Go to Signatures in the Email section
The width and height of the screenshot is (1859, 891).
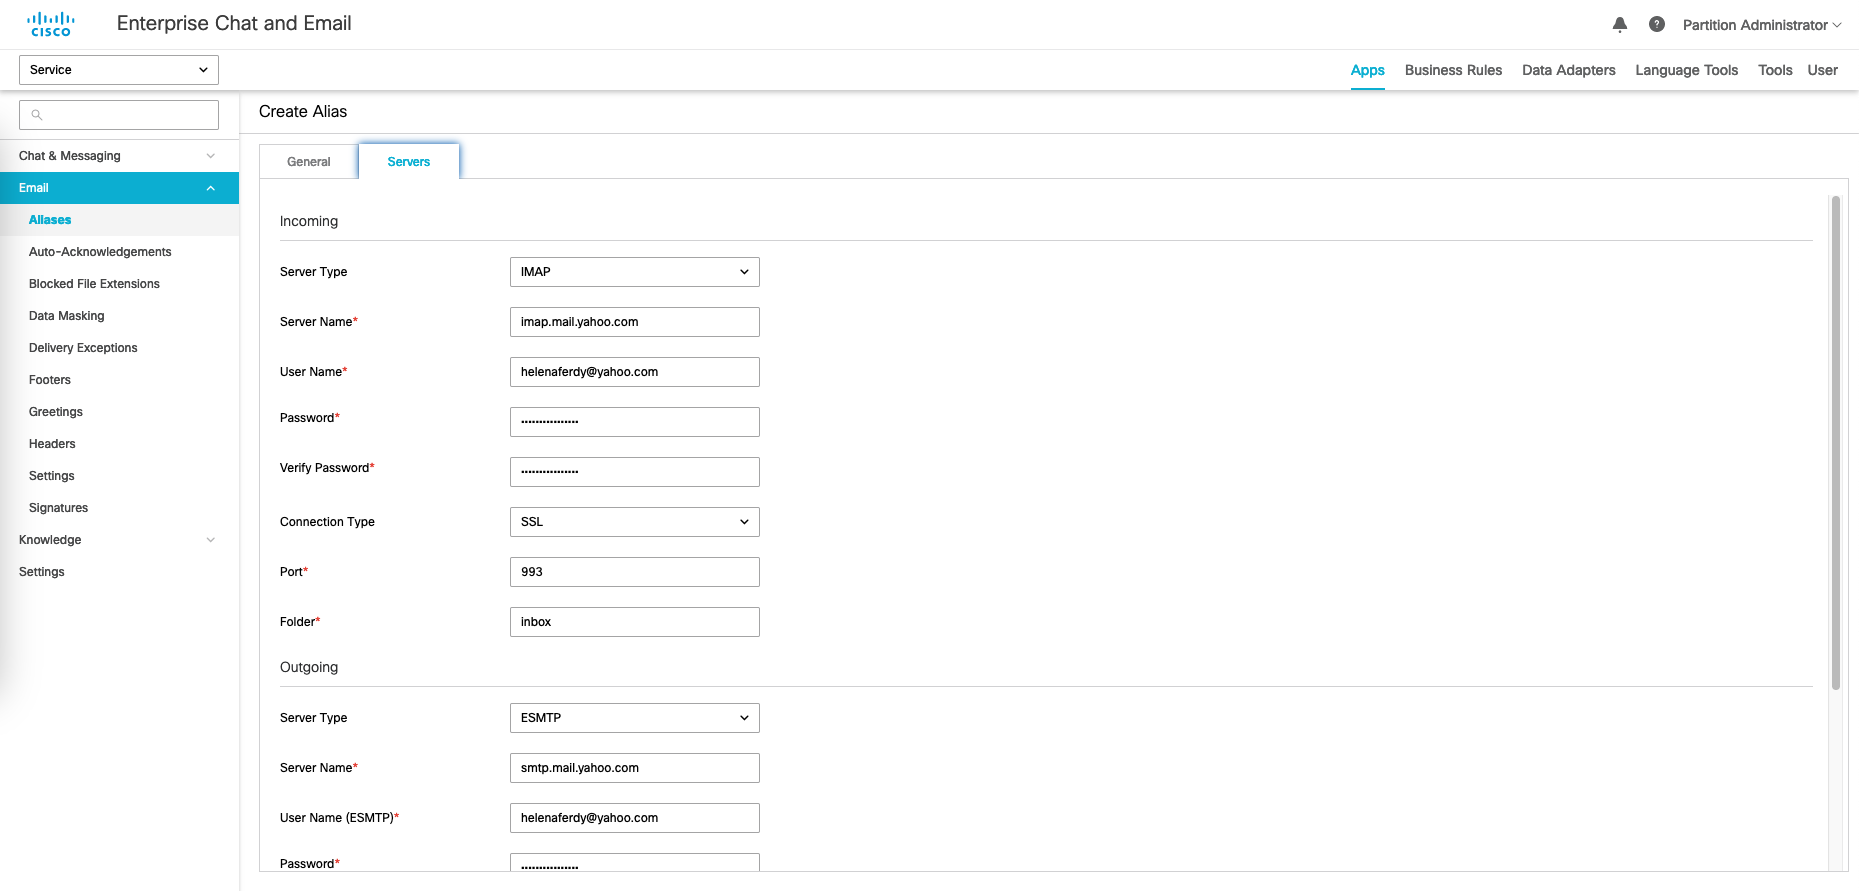tap(58, 508)
